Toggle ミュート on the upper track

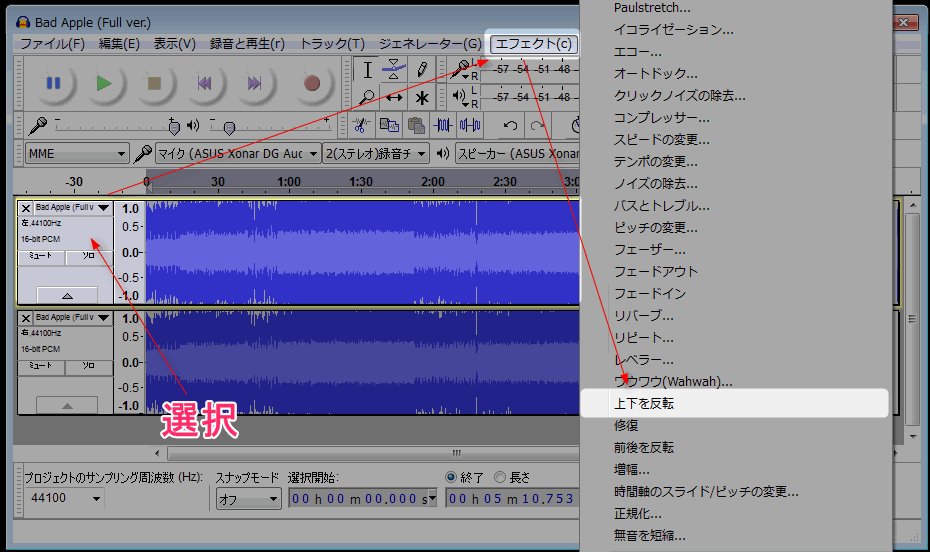(41, 256)
